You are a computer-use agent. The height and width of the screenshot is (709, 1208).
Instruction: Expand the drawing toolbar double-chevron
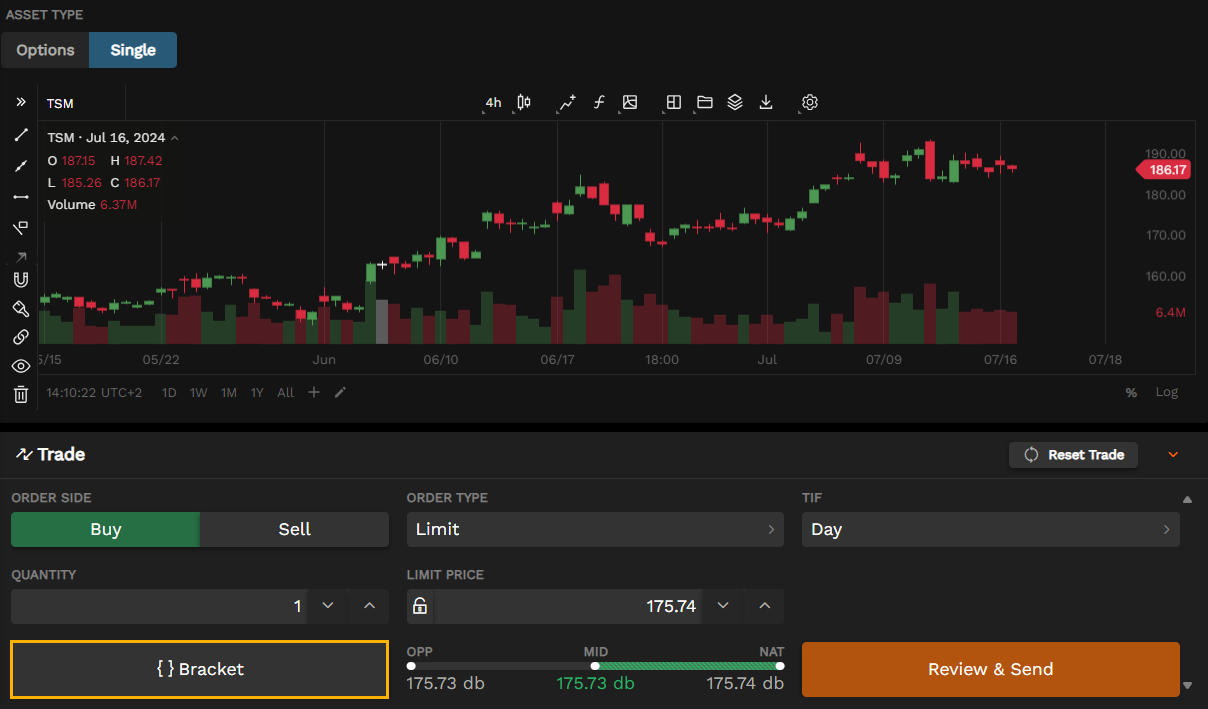pos(20,102)
